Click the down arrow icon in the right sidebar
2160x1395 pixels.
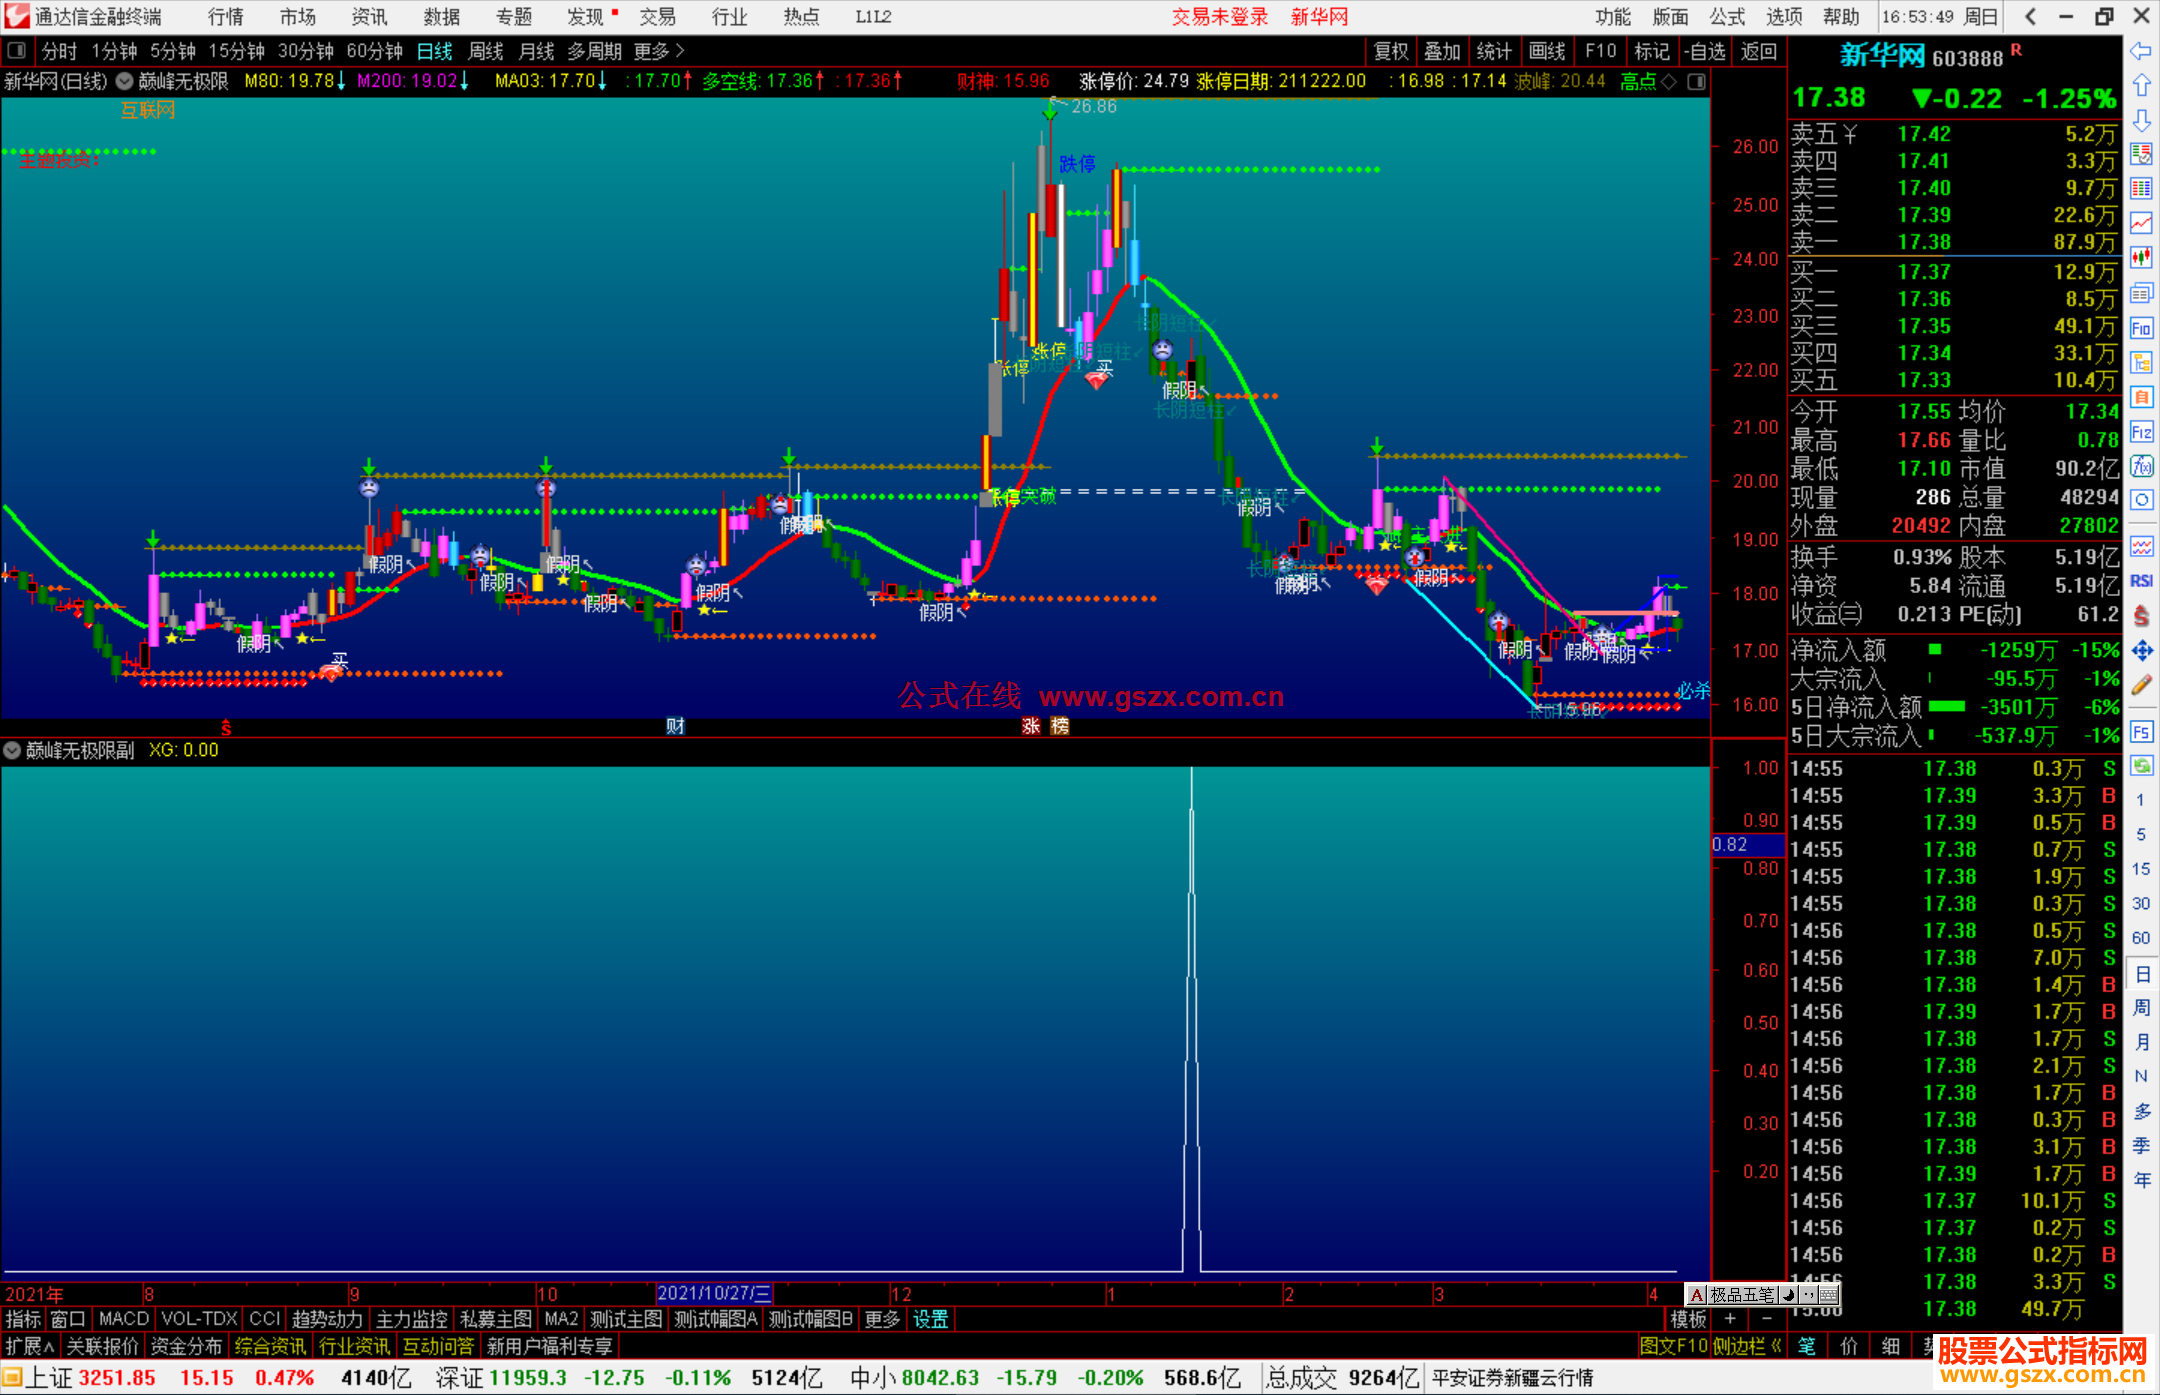2141,120
